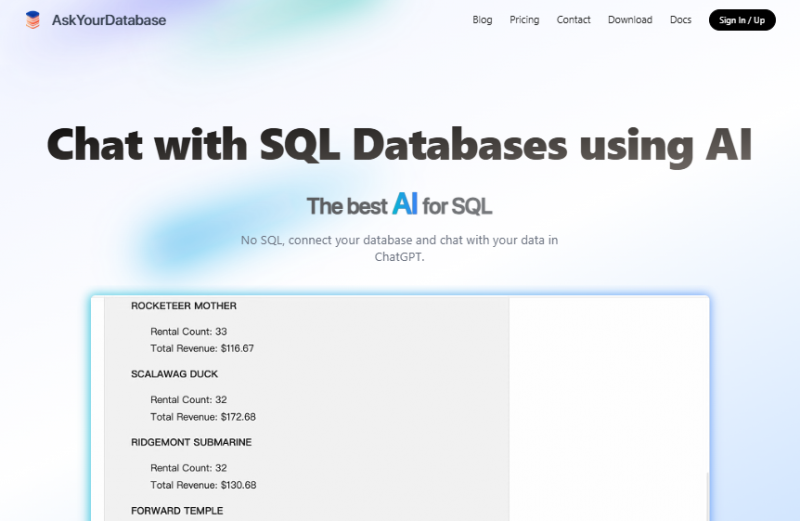Go to the Pricing page
The width and height of the screenshot is (800, 521).
[524, 20]
